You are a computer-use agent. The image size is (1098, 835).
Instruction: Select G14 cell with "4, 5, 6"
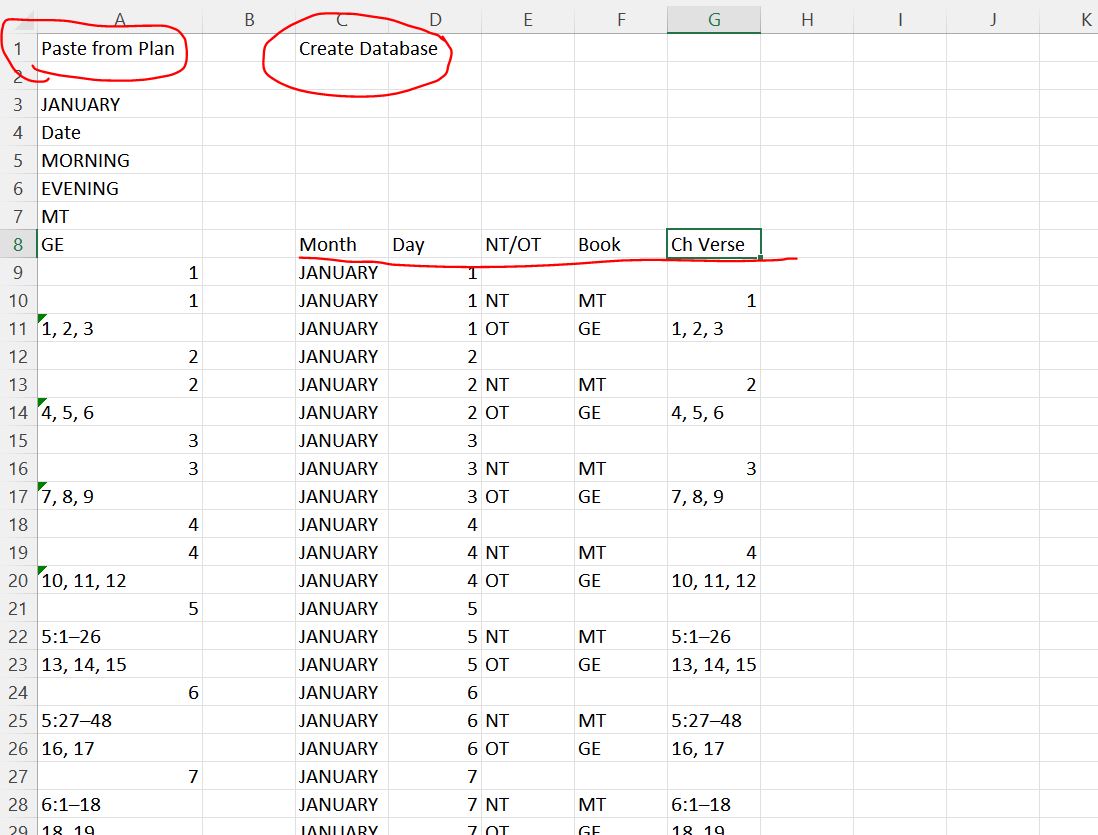point(714,413)
